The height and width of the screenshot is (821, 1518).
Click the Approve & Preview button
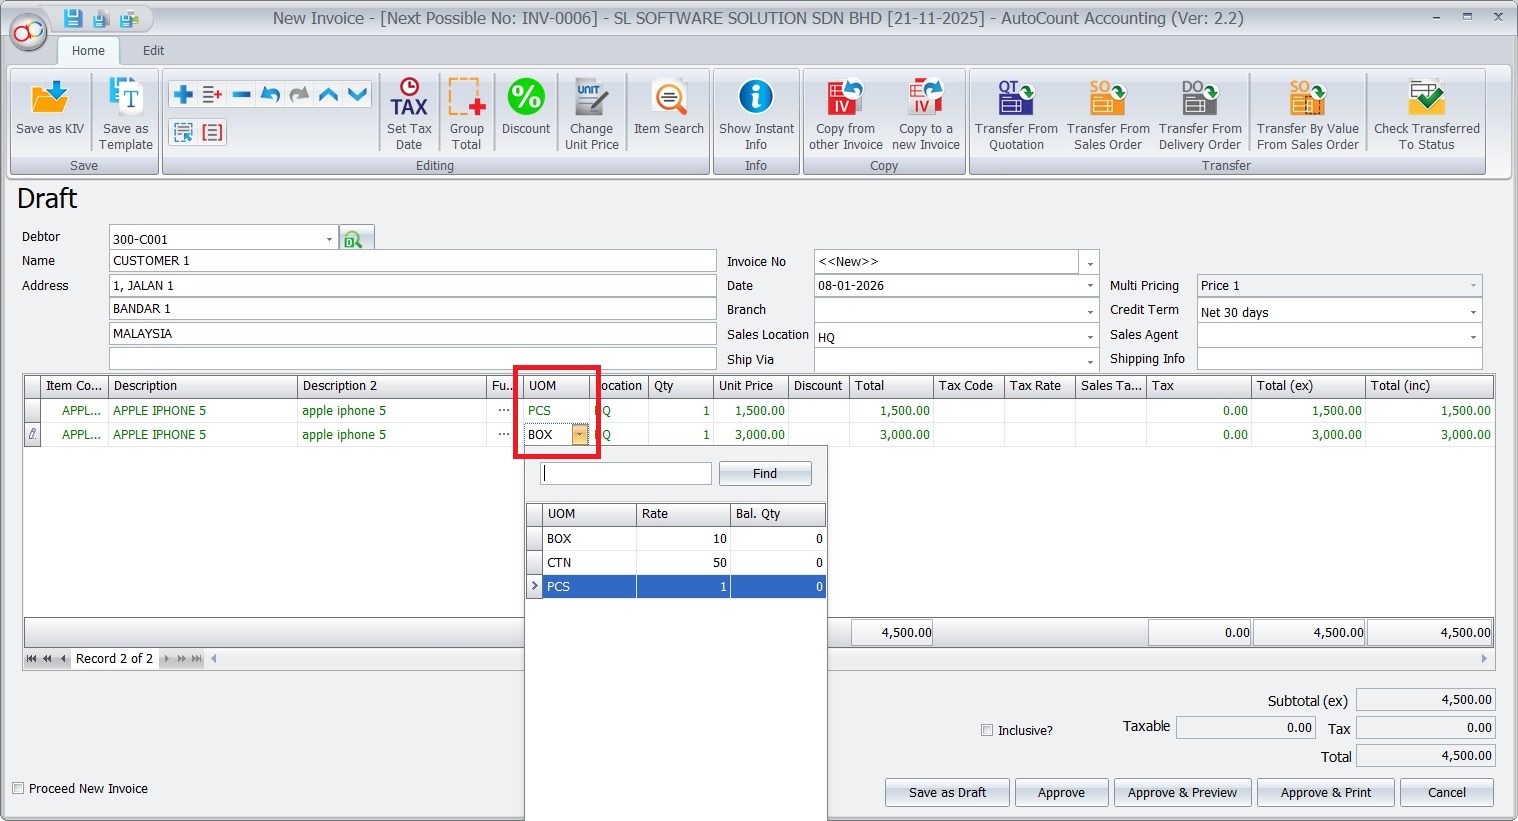pyautogui.click(x=1182, y=792)
